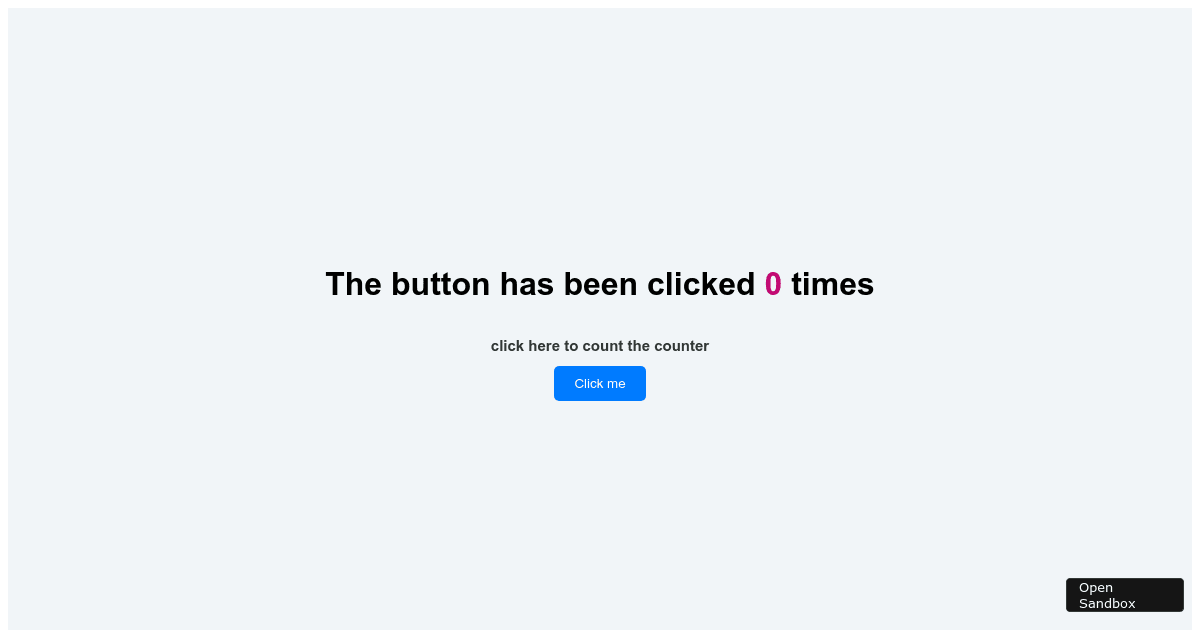Click the word "counter" in the subtitle
This screenshot has height=630, width=1200.
click(x=682, y=346)
